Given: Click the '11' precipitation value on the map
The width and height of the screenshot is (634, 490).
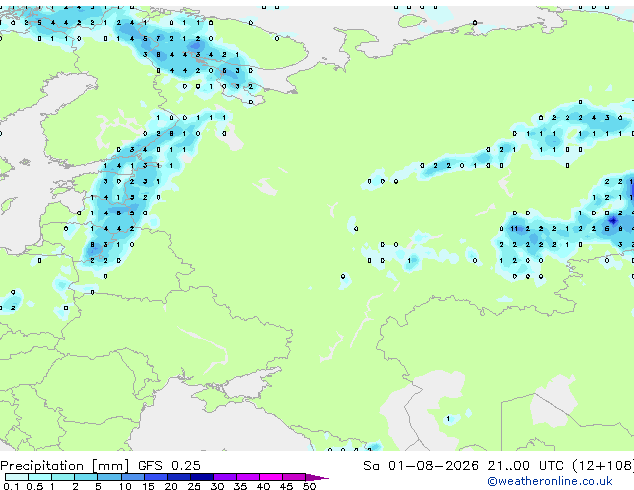Looking at the screenshot, I should click(x=514, y=229).
